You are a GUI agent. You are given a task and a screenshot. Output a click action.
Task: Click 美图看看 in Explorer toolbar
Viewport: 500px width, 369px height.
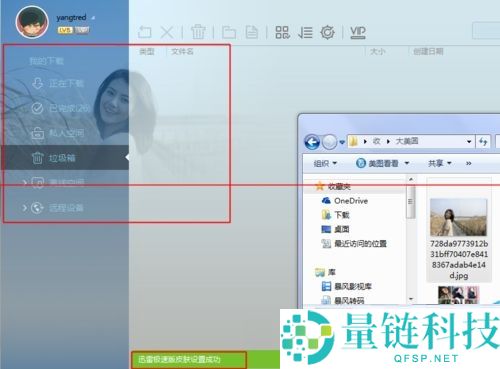pos(377,163)
